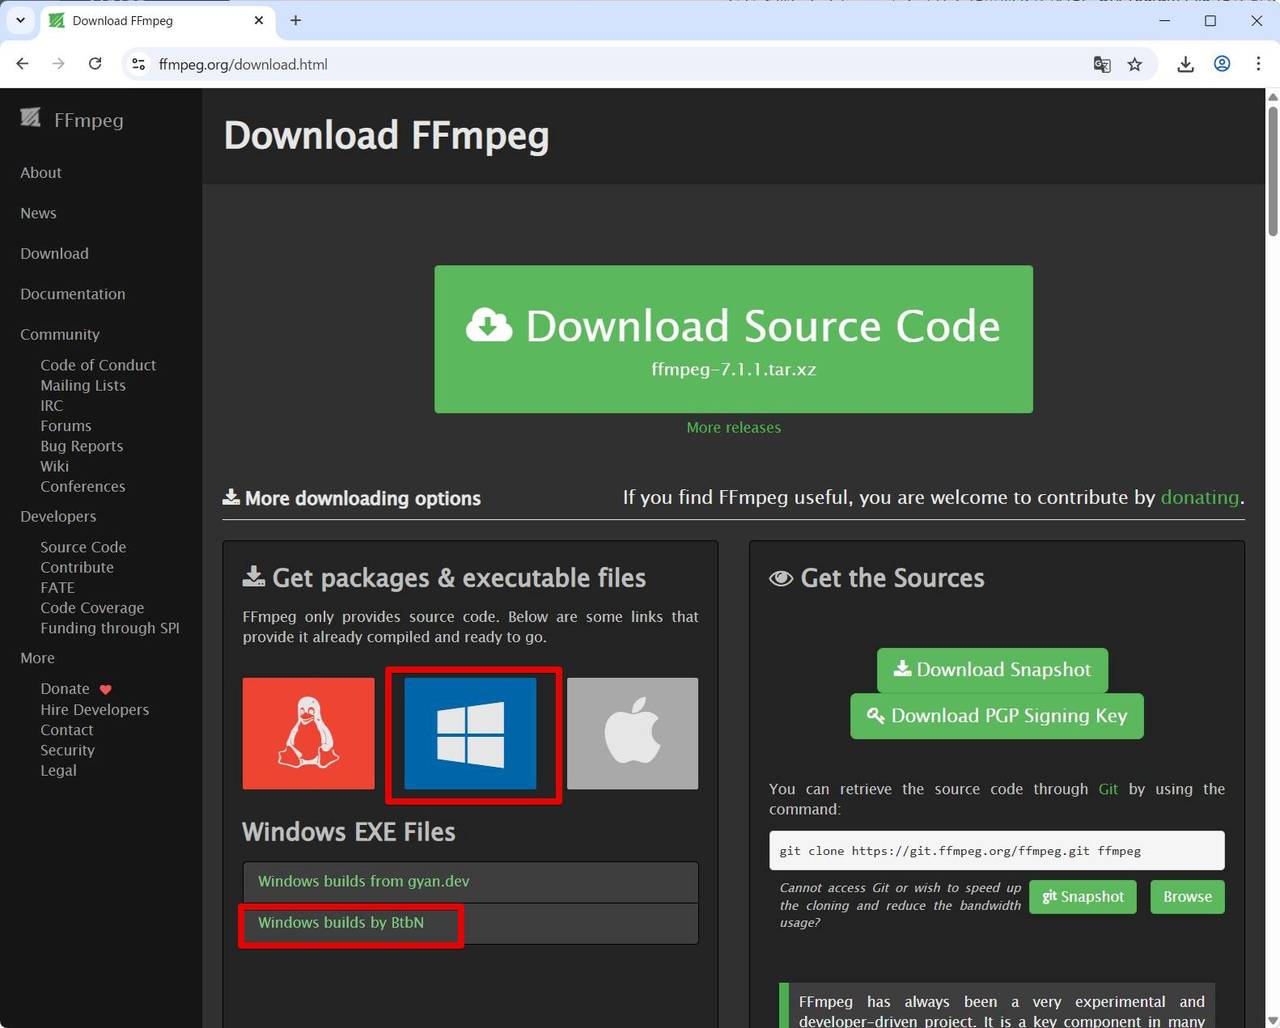1280x1028 pixels.
Task: Click the Donate sidebar link
Action: [65, 689]
